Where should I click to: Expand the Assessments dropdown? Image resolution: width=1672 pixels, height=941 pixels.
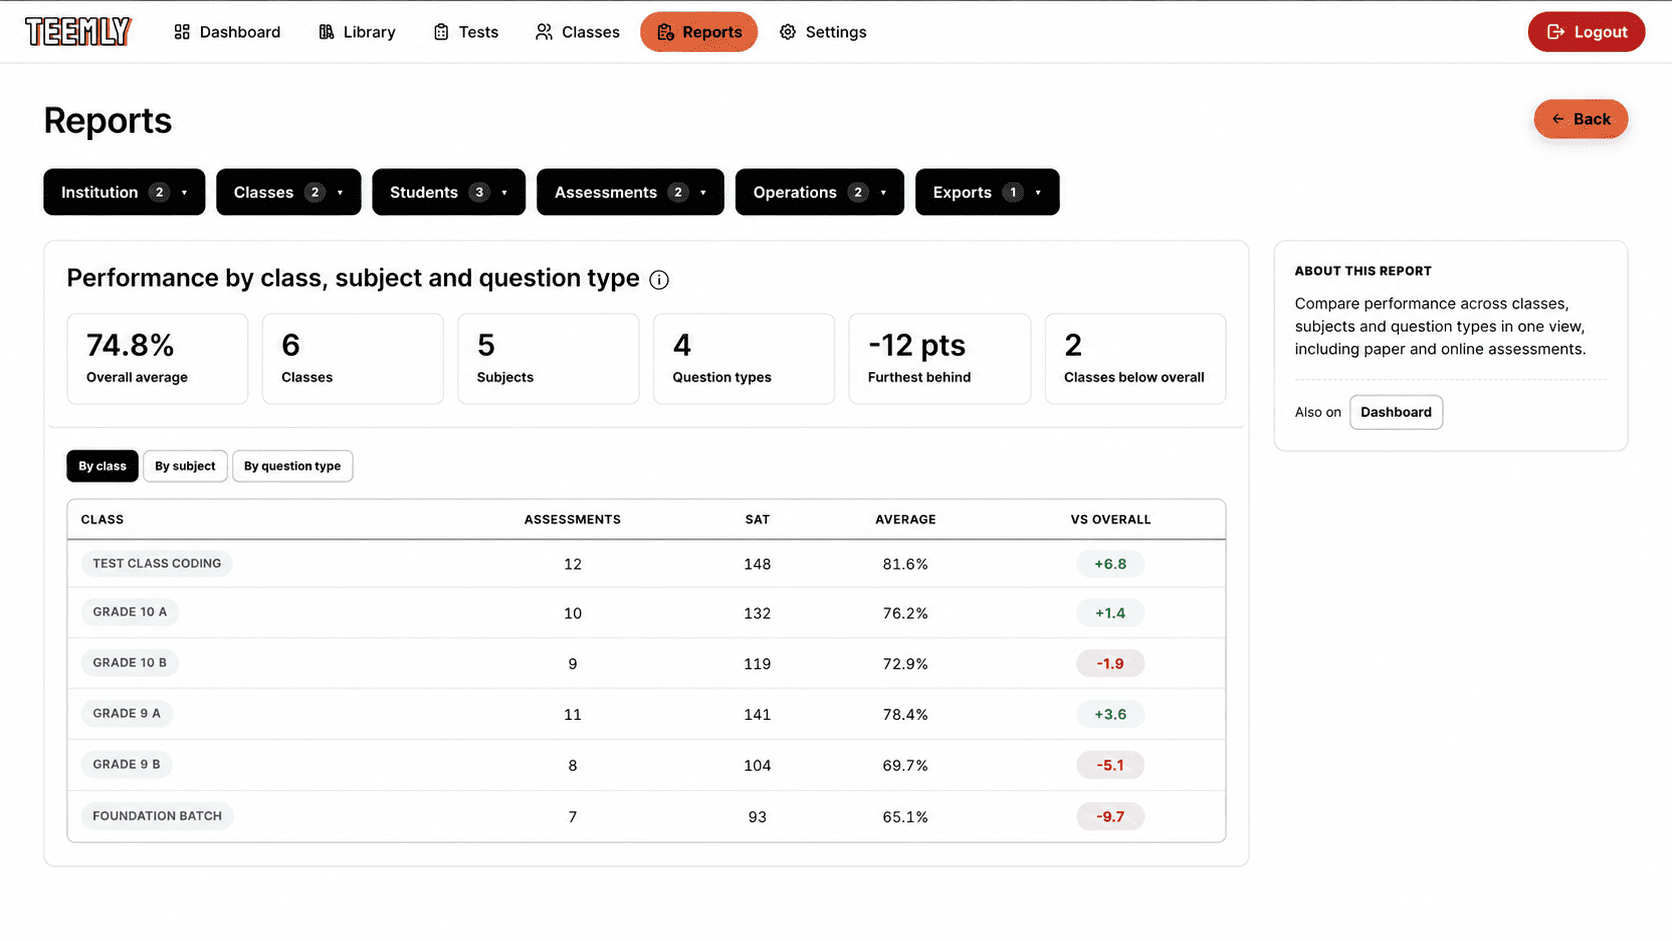coord(630,192)
